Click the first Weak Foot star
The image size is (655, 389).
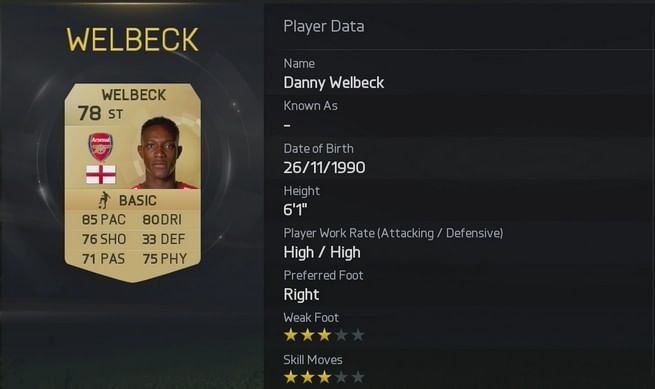click(290, 335)
